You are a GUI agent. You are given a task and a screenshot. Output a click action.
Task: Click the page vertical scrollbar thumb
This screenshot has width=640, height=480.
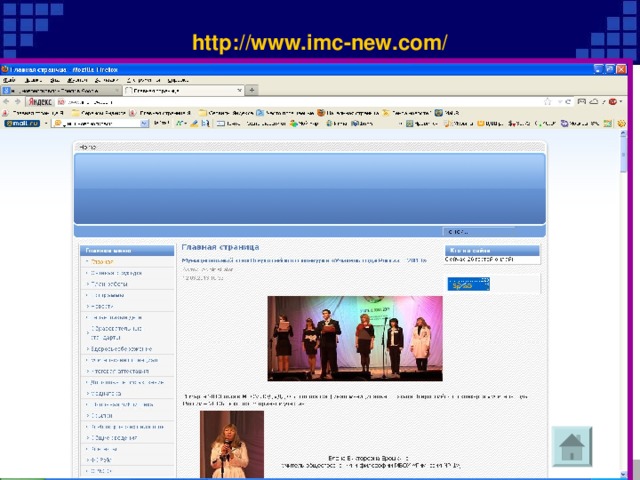tap(623, 153)
